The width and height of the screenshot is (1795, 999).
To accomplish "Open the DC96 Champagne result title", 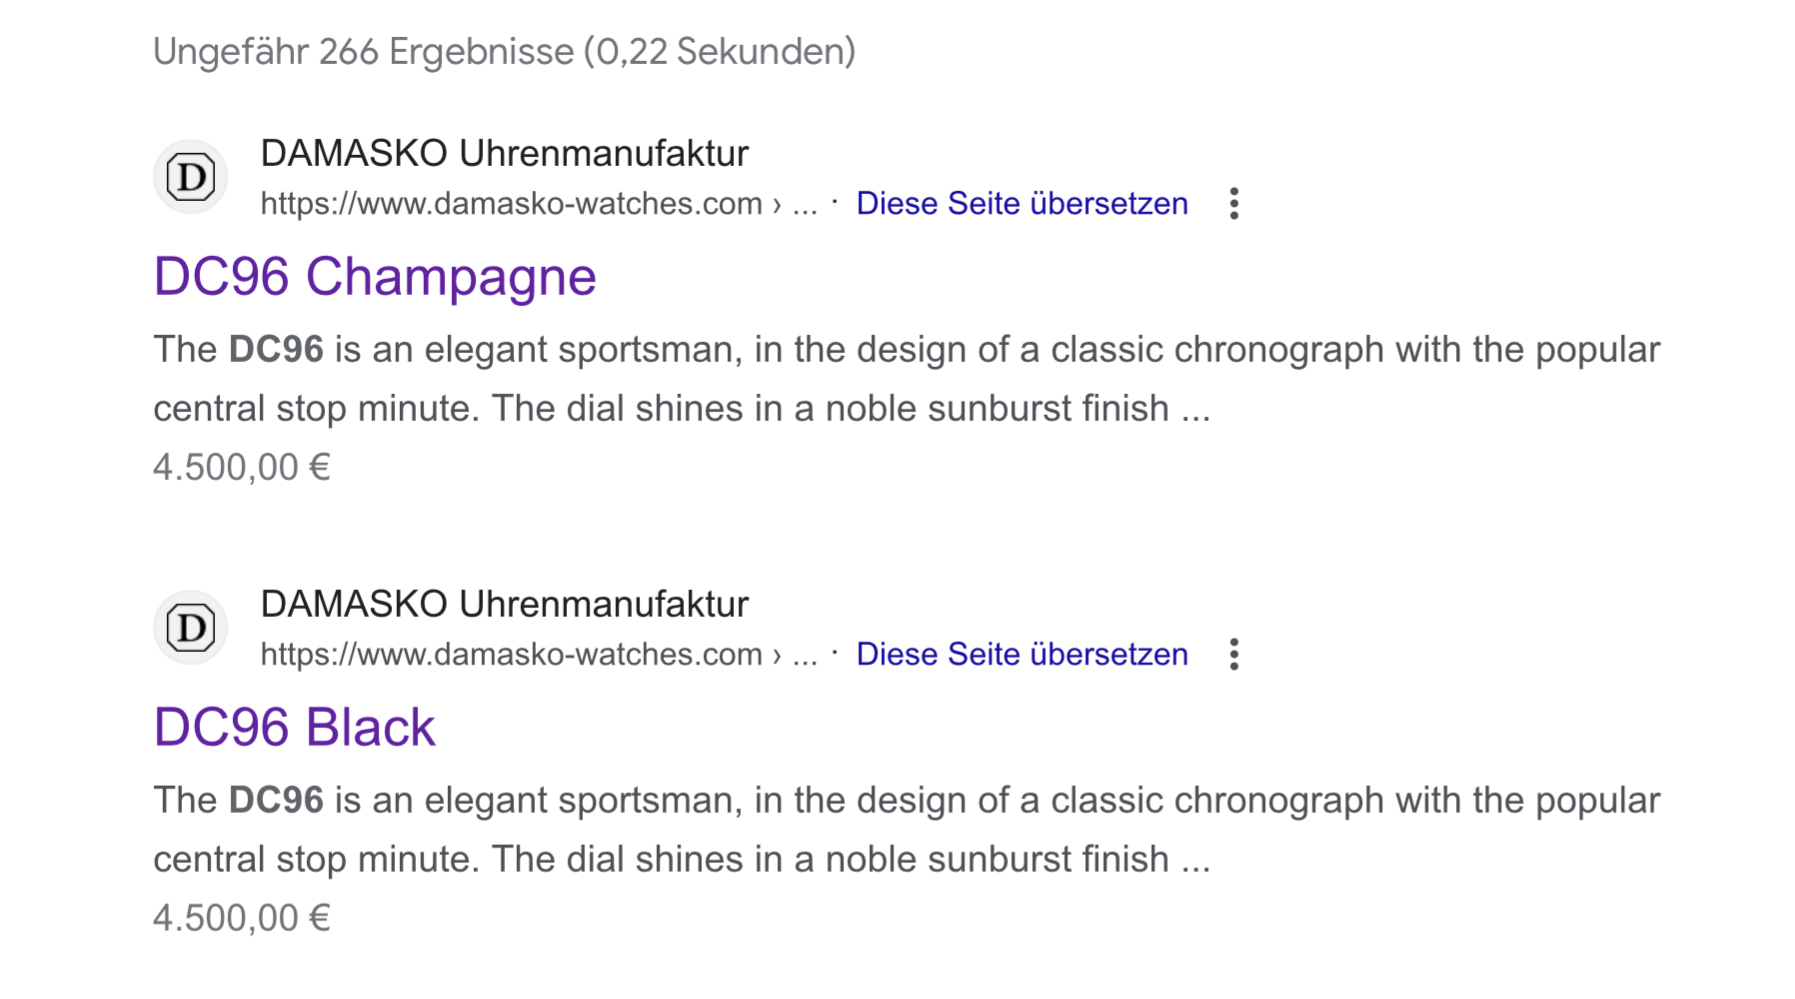I will pos(375,276).
